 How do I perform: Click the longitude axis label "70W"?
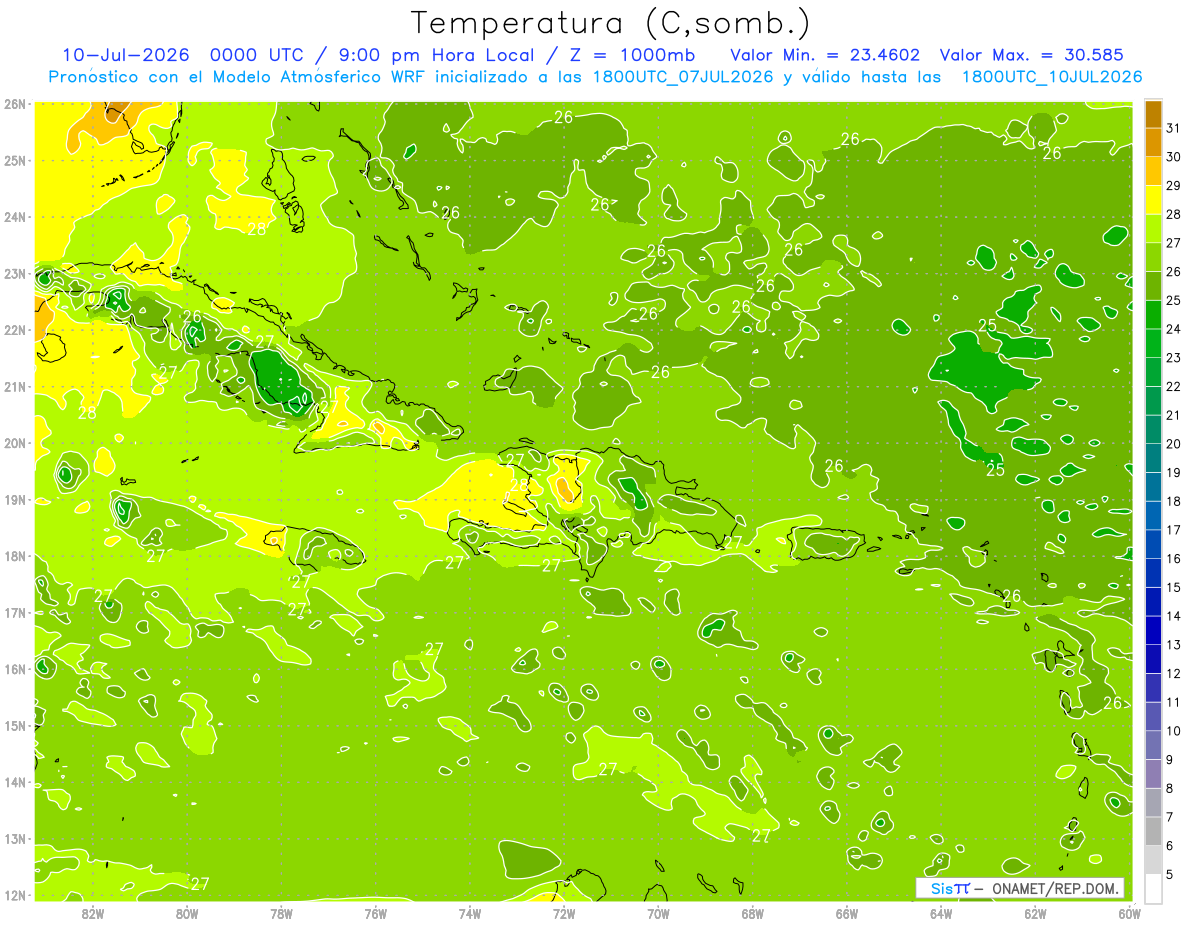[658, 914]
